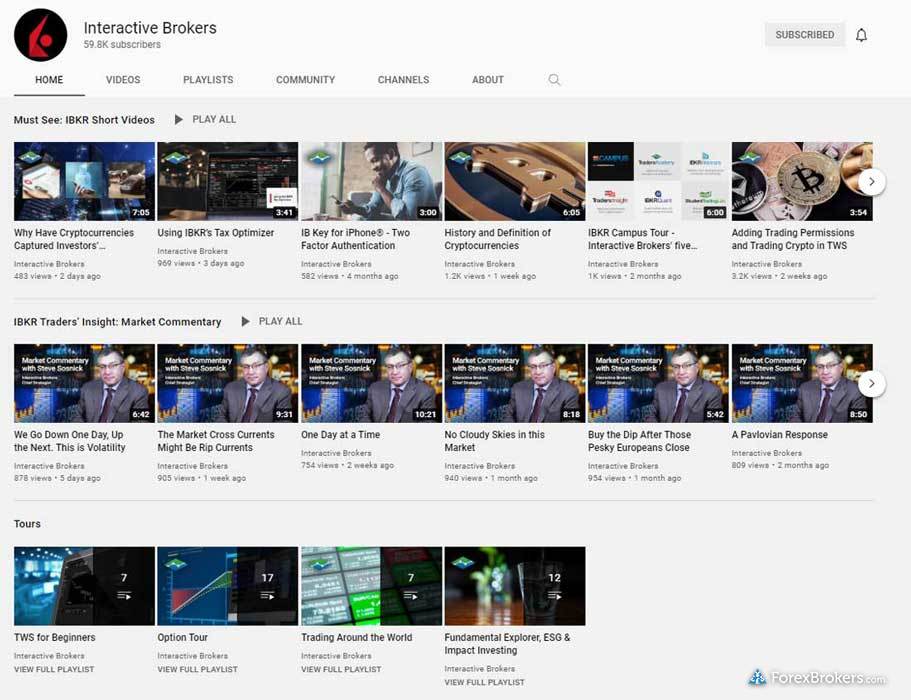Open IBKR Campus Tour video thumbnail
Image resolution: width=911 pixels, height=700 pixels.
tap(658, 181)
